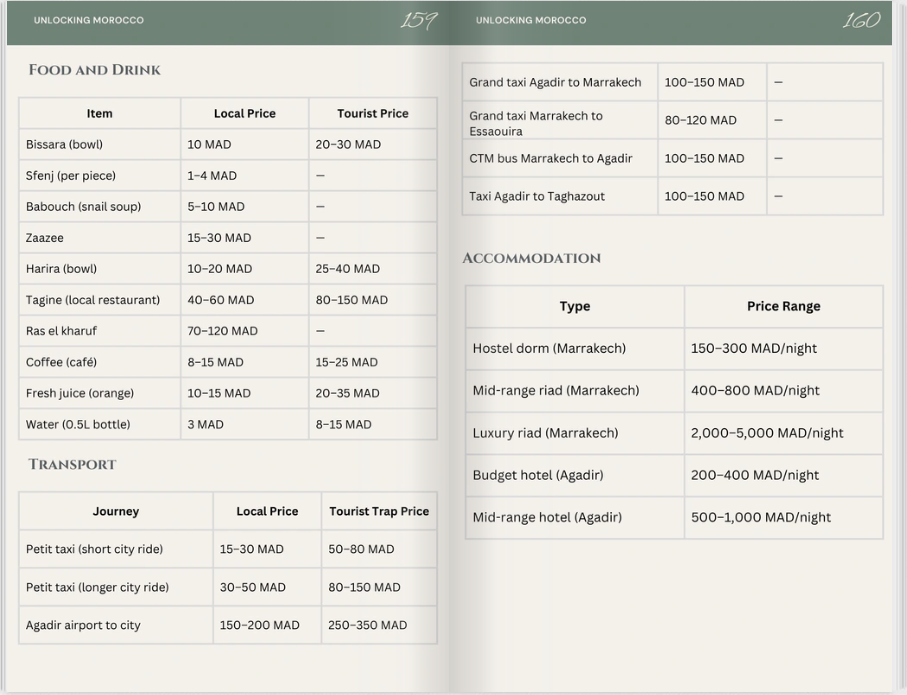Viewport: 907px width, 695px height.
Task: Select 'Hostel dorm (Marrakech)' row
Action: click(549, 348)
